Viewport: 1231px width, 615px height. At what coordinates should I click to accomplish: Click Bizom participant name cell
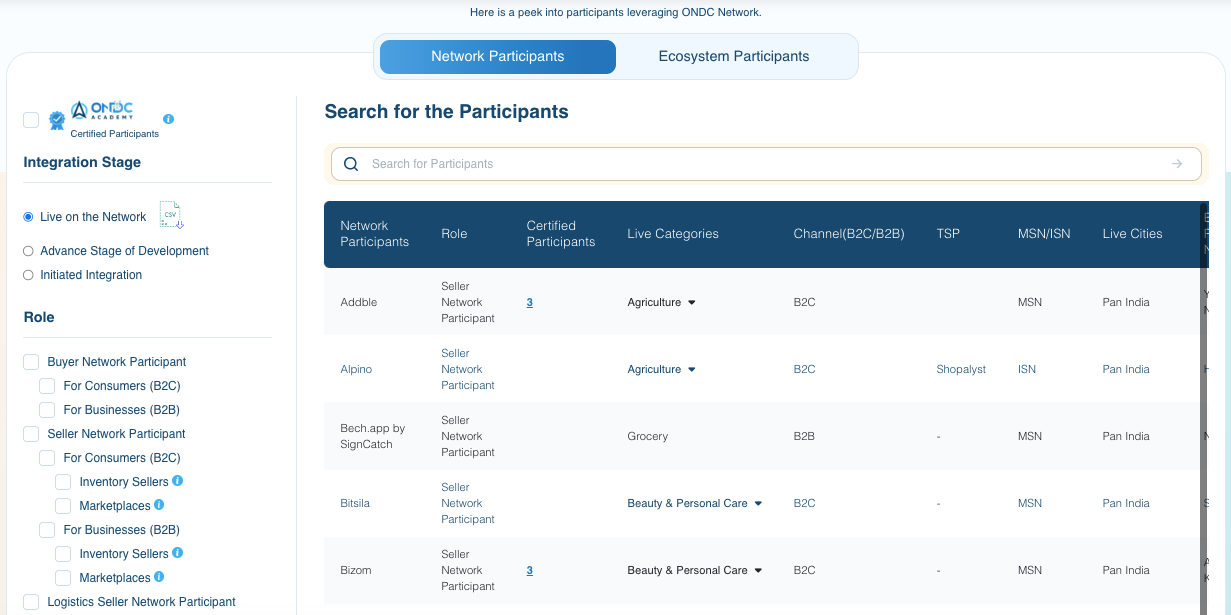[x=356, y=570]
